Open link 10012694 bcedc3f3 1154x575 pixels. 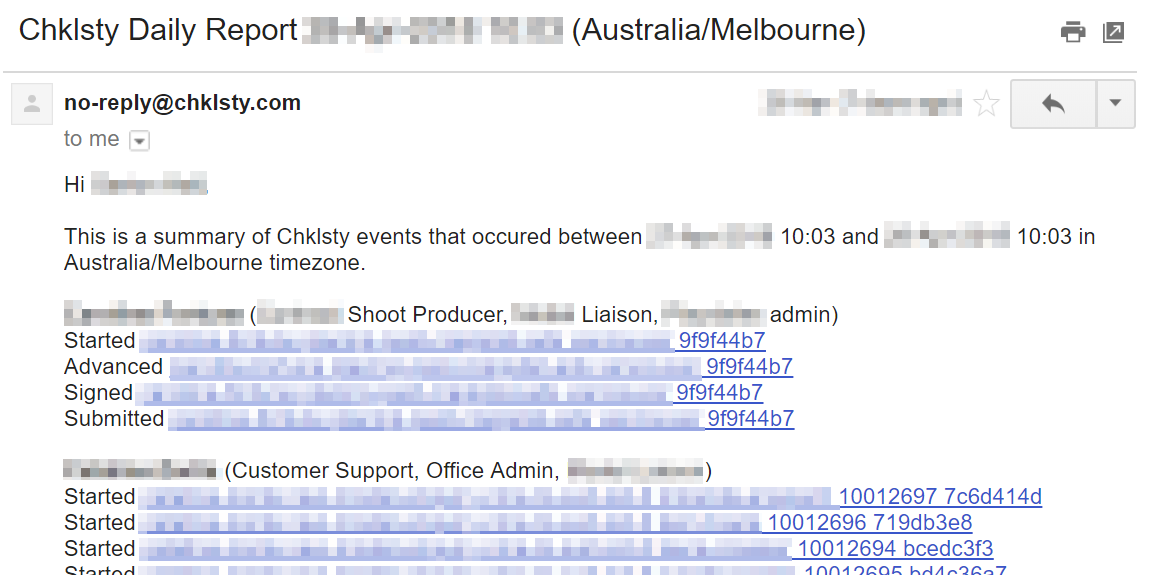566,548
